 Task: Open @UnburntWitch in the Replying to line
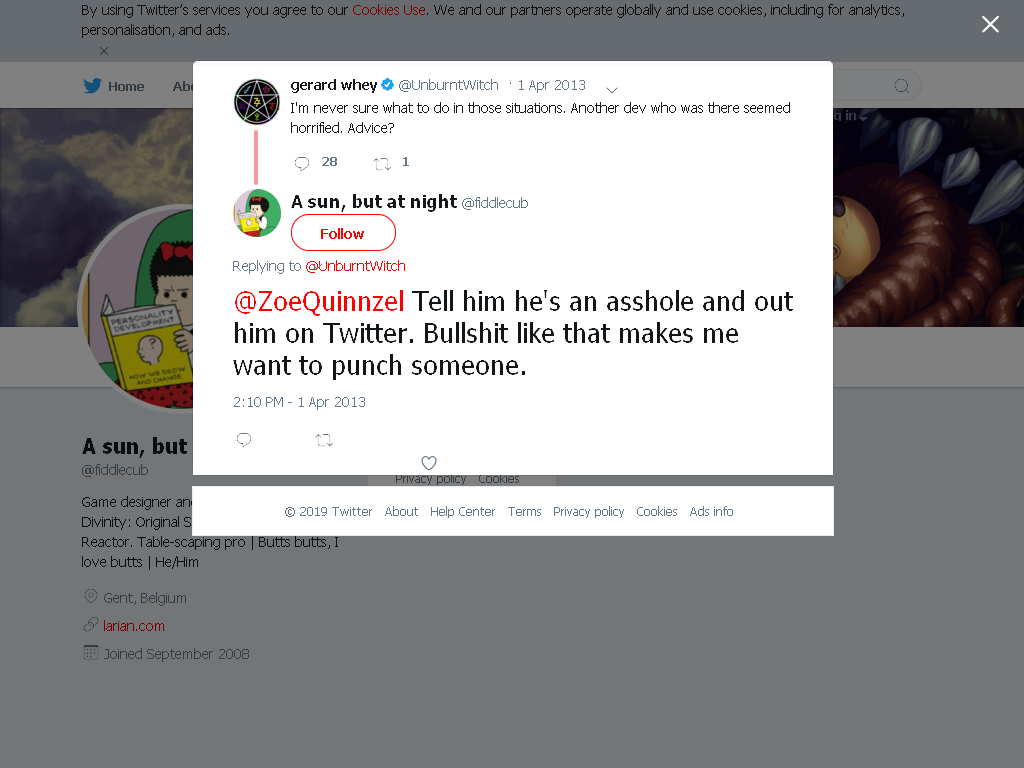pyautogui.click(x=355, y=266)
